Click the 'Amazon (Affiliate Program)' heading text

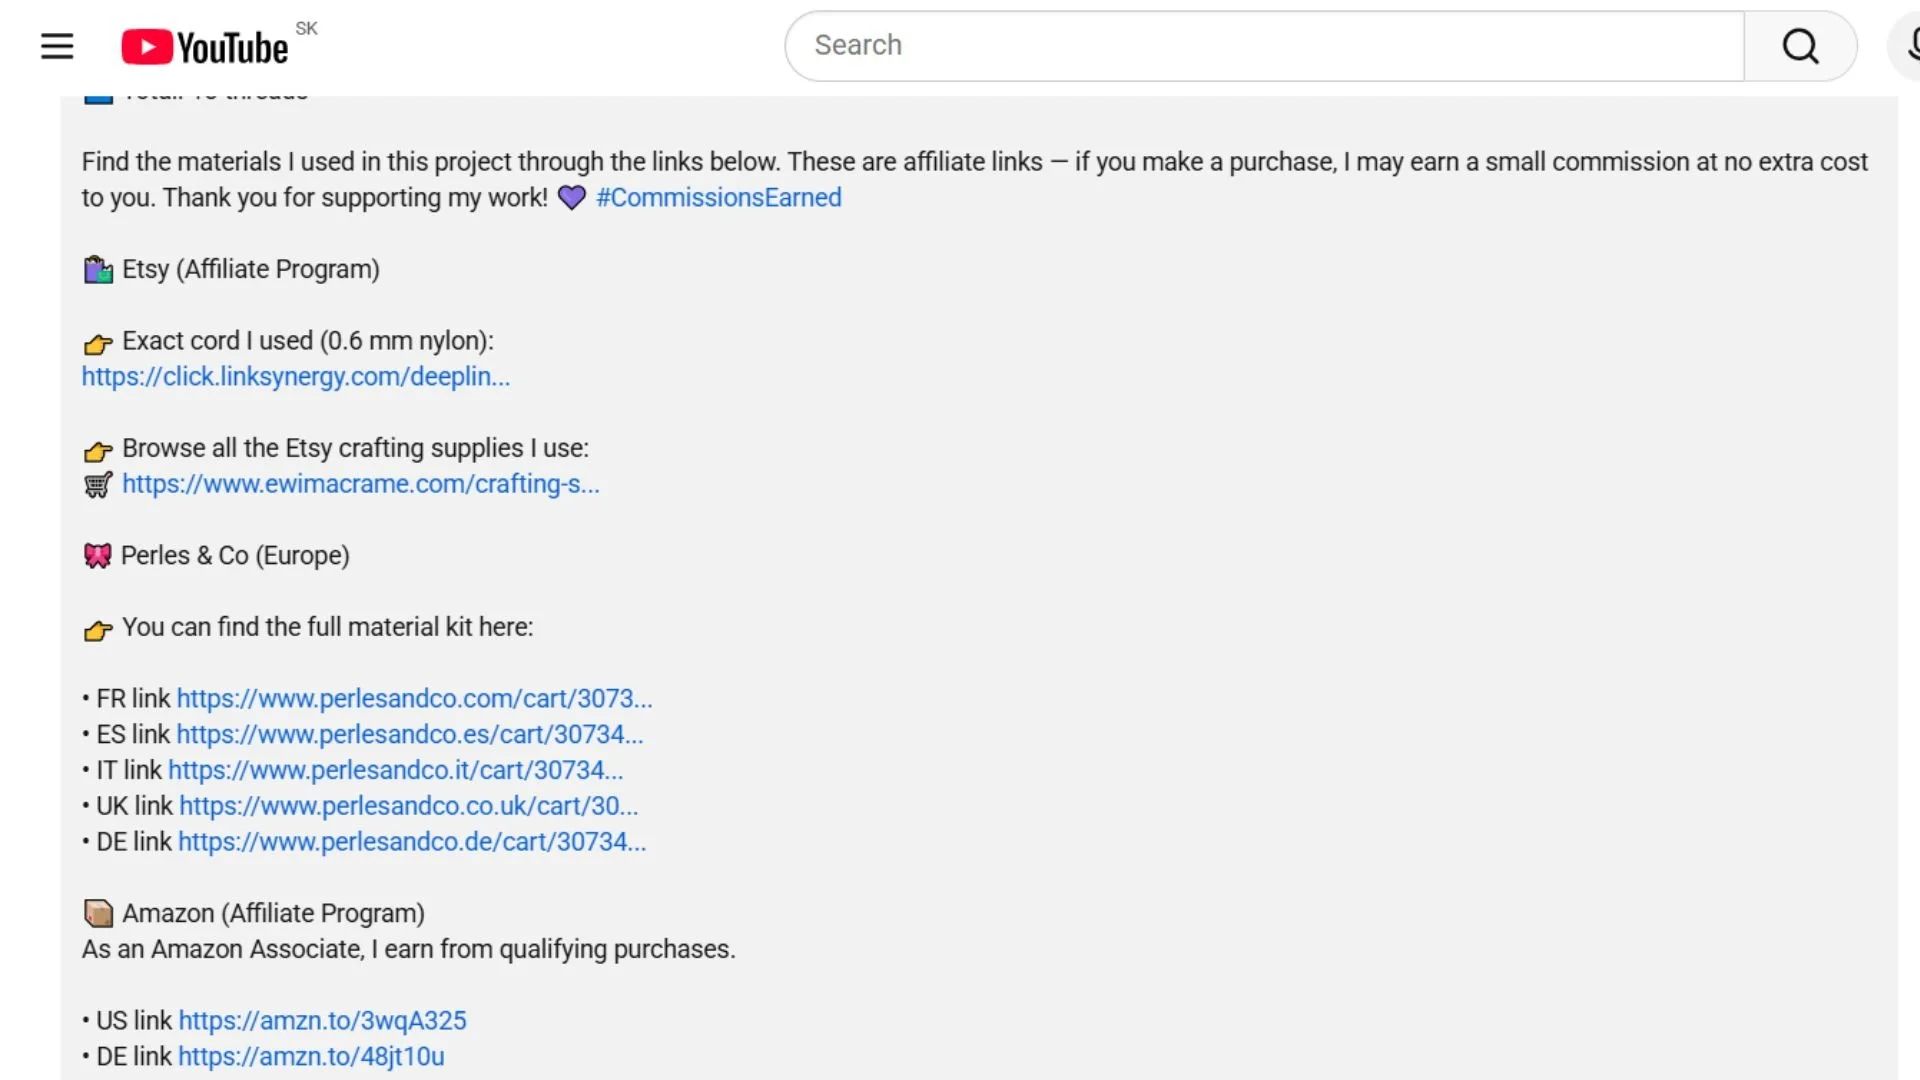[x=274, y=914]
